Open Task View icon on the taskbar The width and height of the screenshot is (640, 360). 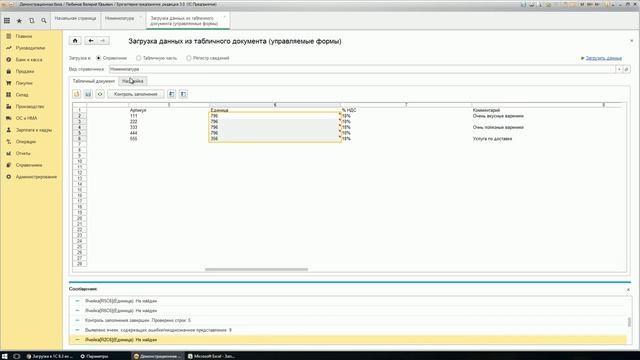(17, 356)
